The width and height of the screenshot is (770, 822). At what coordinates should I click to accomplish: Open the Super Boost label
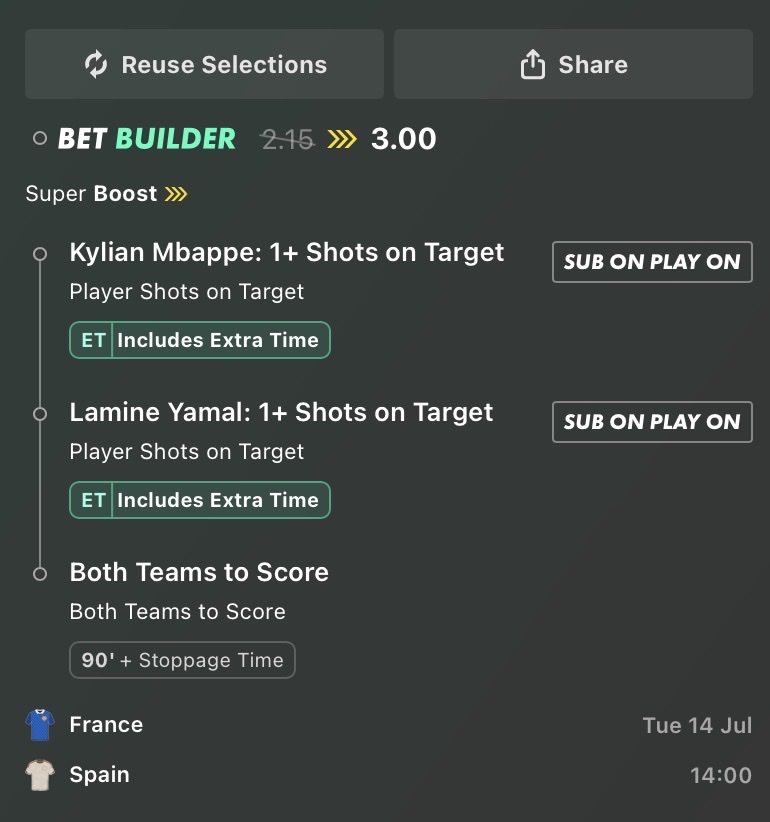point(91,194)
